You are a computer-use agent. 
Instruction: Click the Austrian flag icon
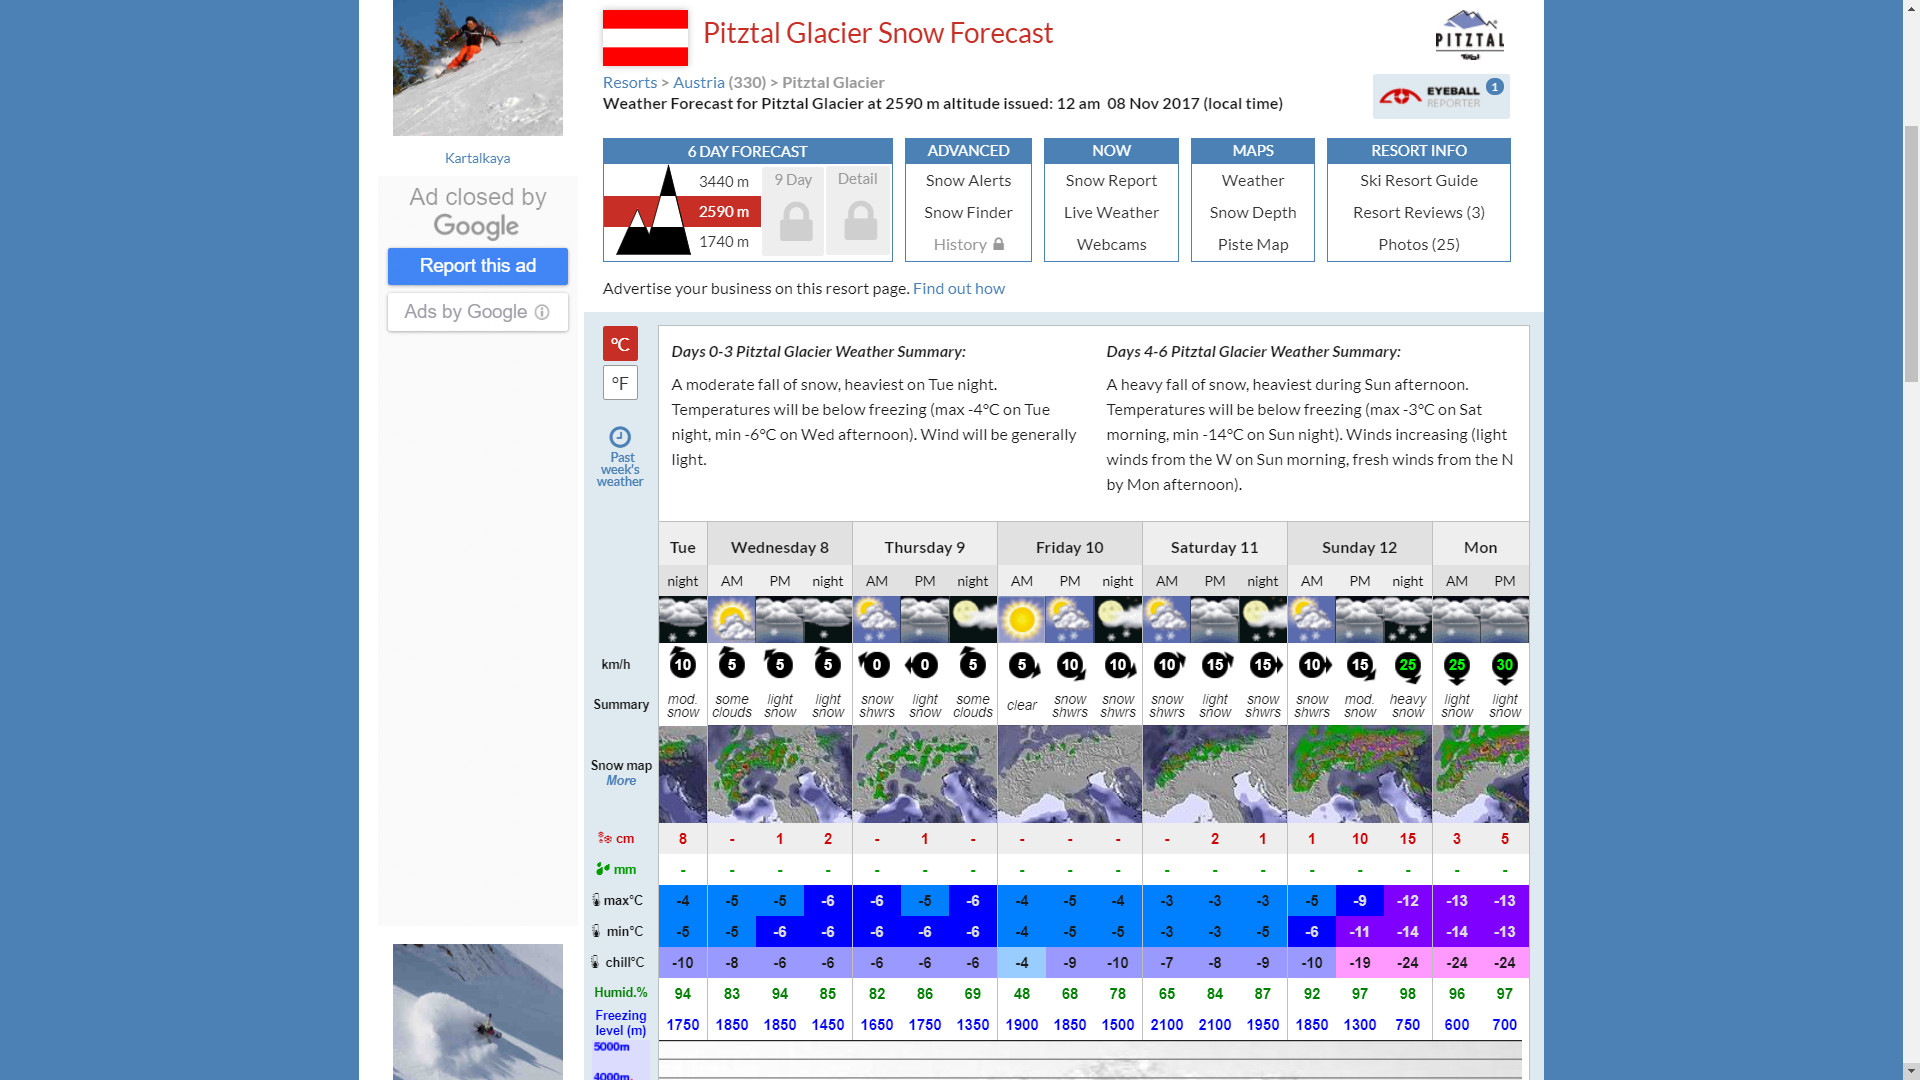point(645,37)
